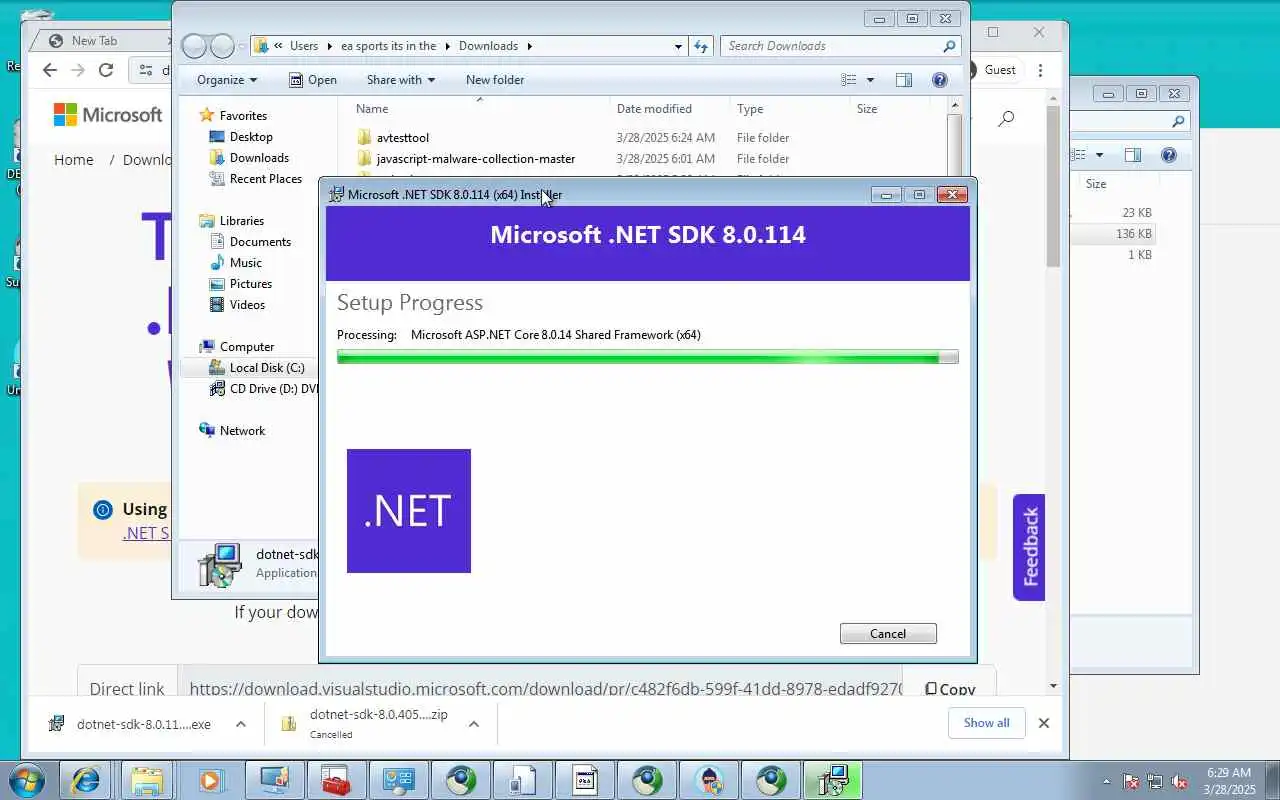Follow the Home breadcrumb link
The height and width of the screenshot is (800, 1280).
(x=74, y=160)
